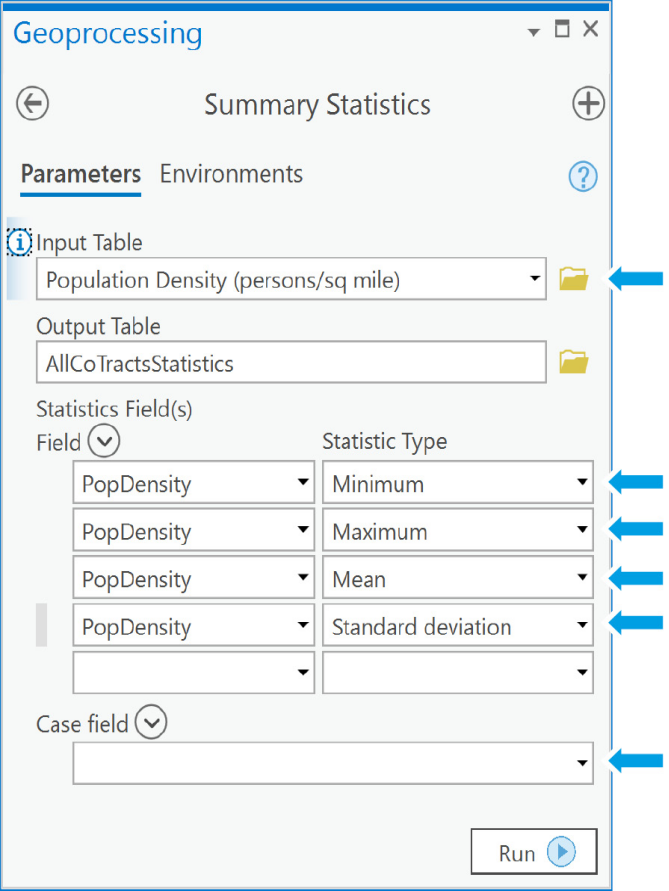Click the plus icon beside Summary Statistics
The image size is (669, 891).
(x=588, y=103)
